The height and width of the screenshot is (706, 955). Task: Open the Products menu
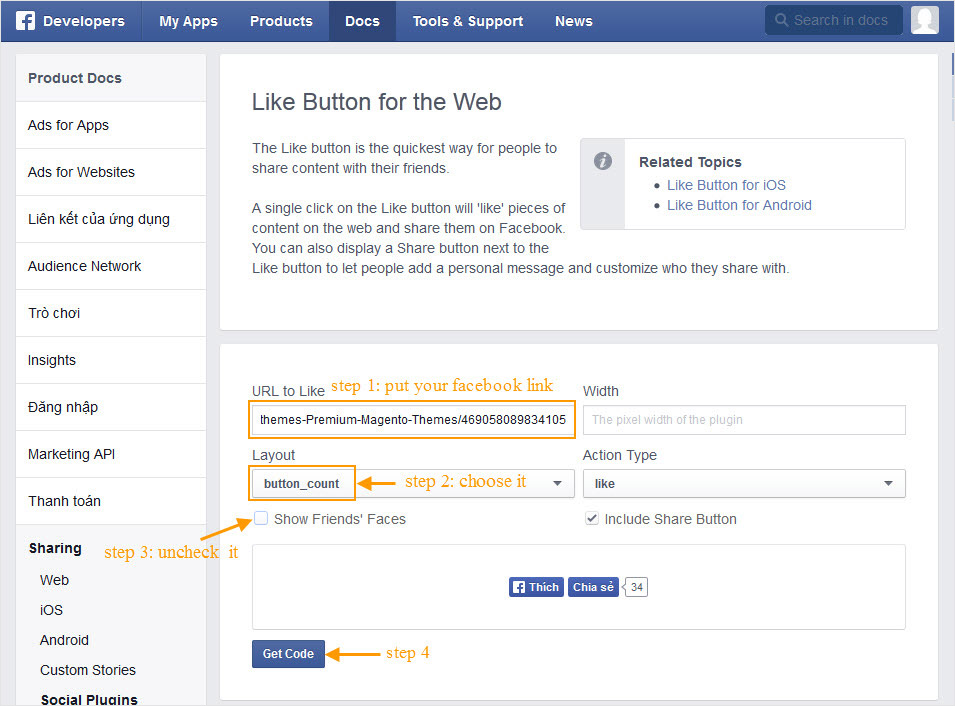[x=281, y=21]
